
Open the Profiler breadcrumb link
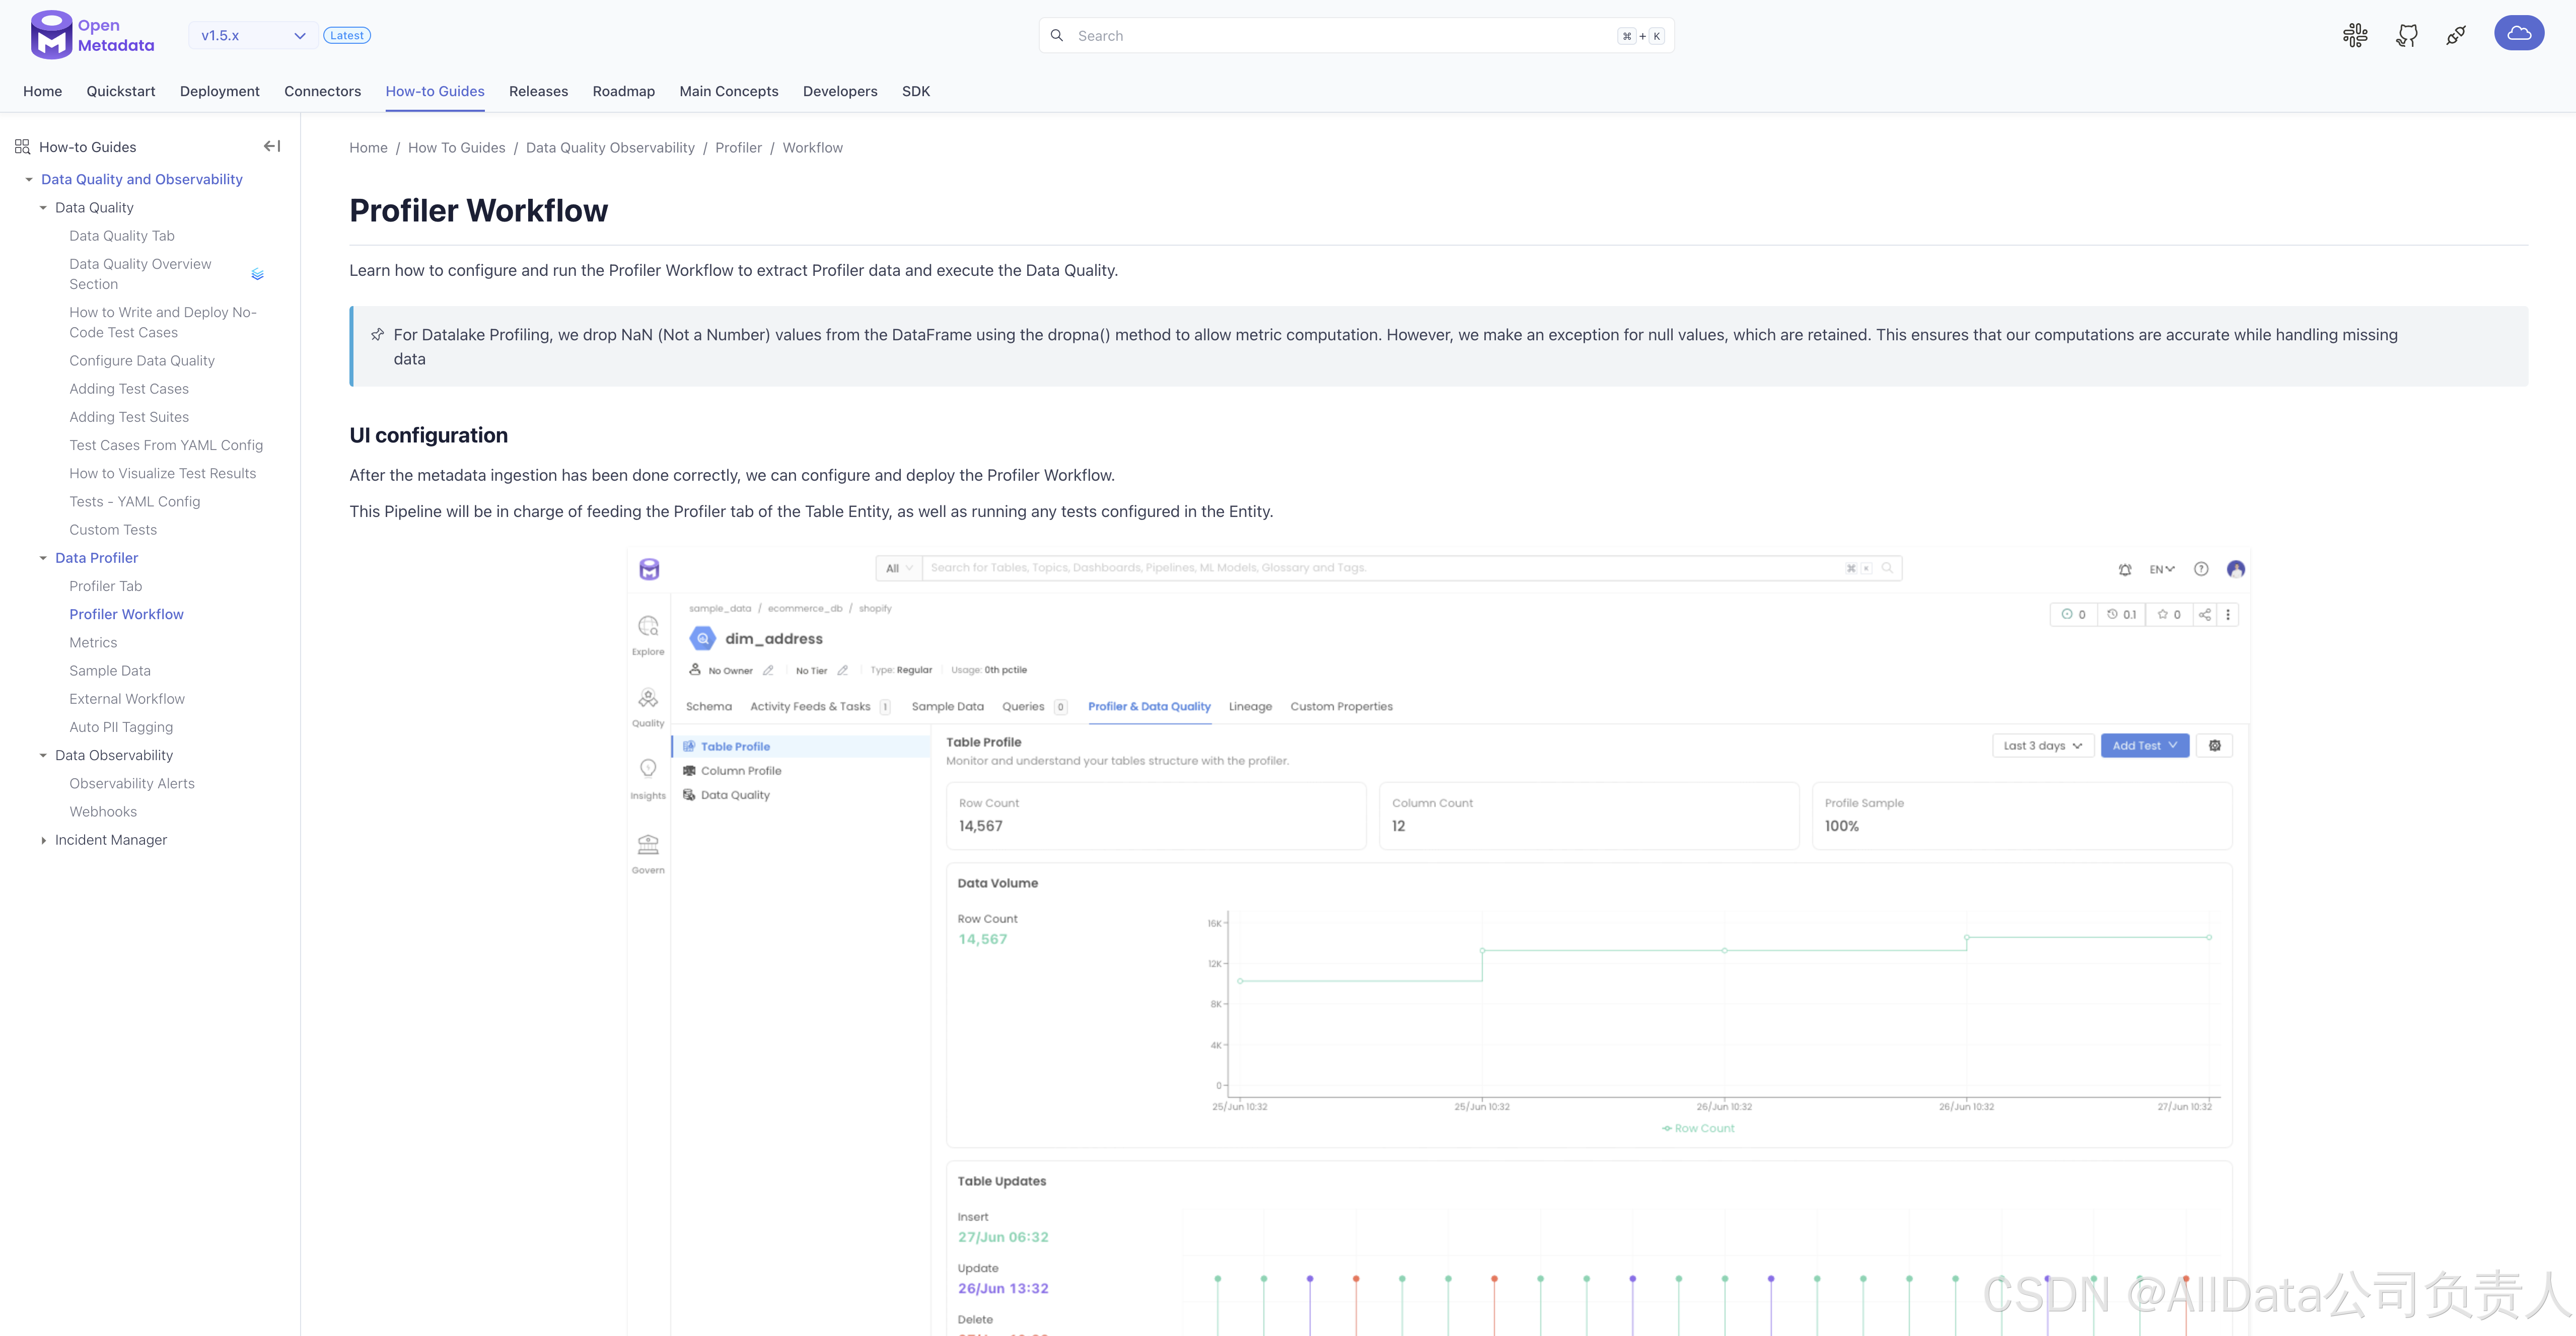click(x=738, y=148)
